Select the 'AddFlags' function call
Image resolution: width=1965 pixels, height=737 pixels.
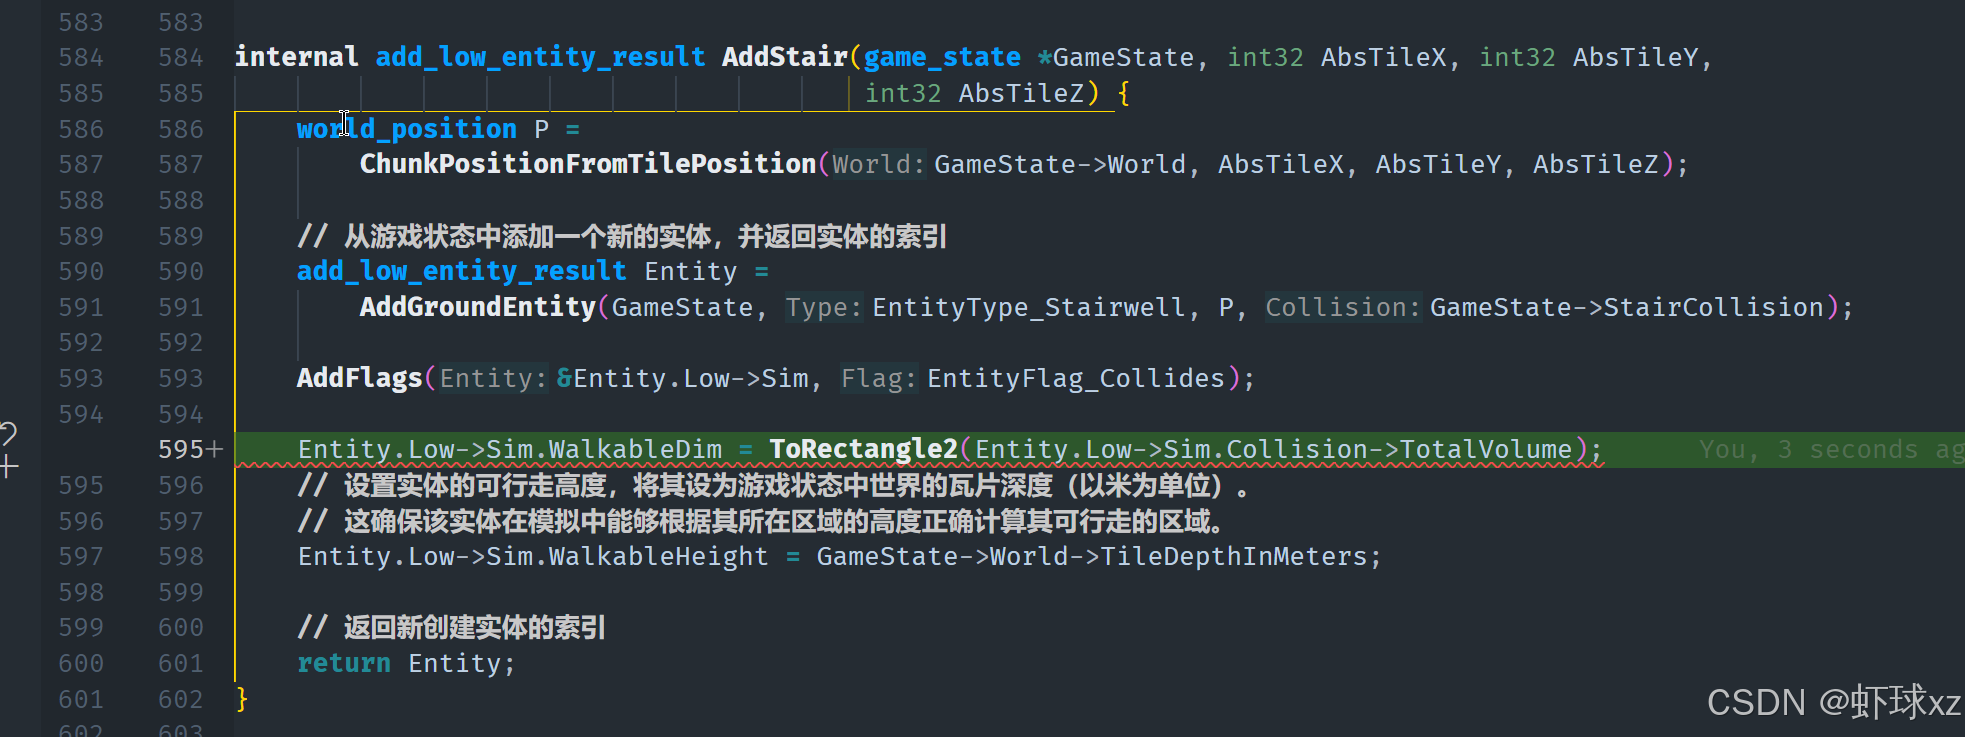(360, 378)
